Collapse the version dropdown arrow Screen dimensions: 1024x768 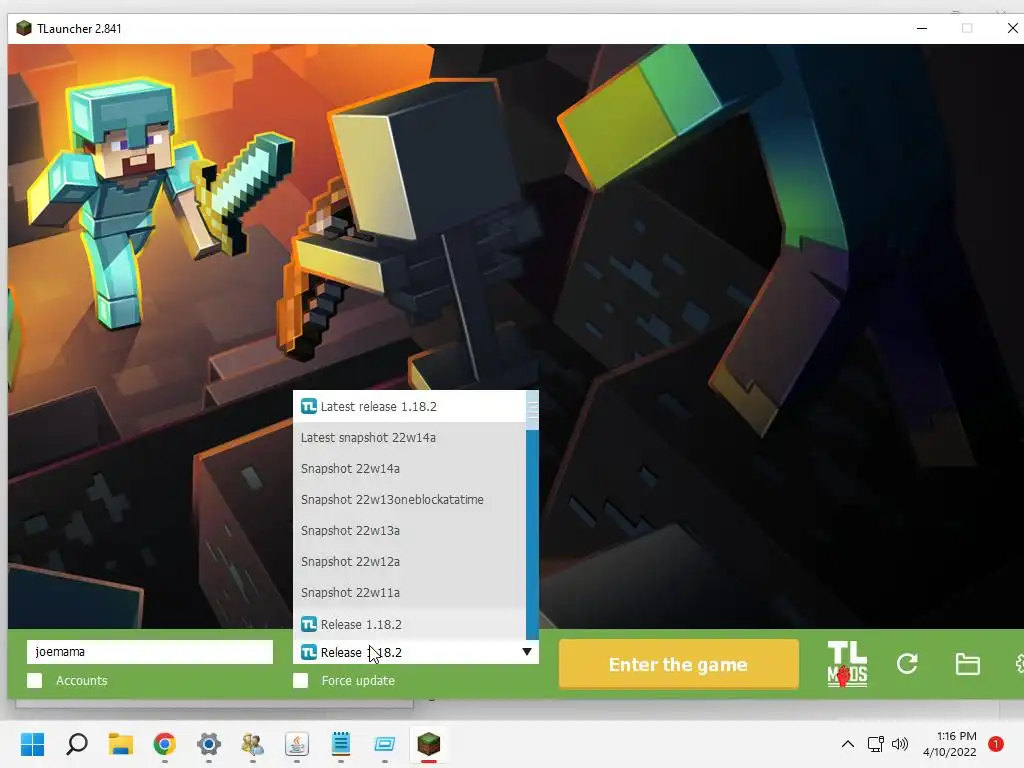coord(526,652)
